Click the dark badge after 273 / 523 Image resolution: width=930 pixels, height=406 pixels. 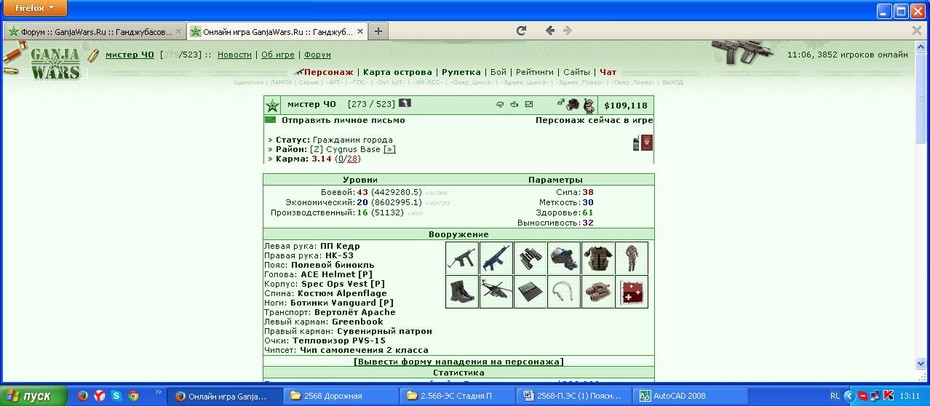coord(405,103)
